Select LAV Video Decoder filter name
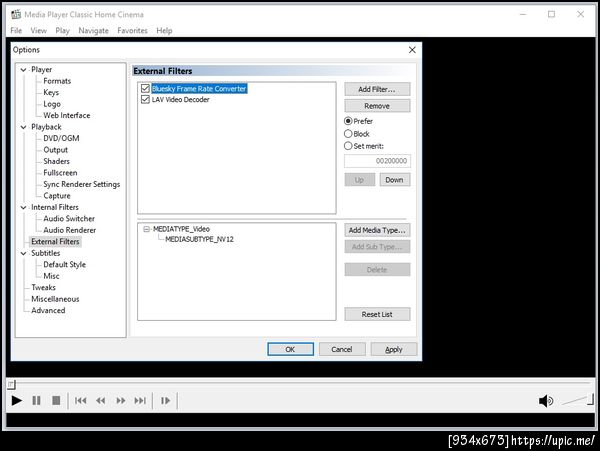 pyautogui.click(x=180, y=99)
